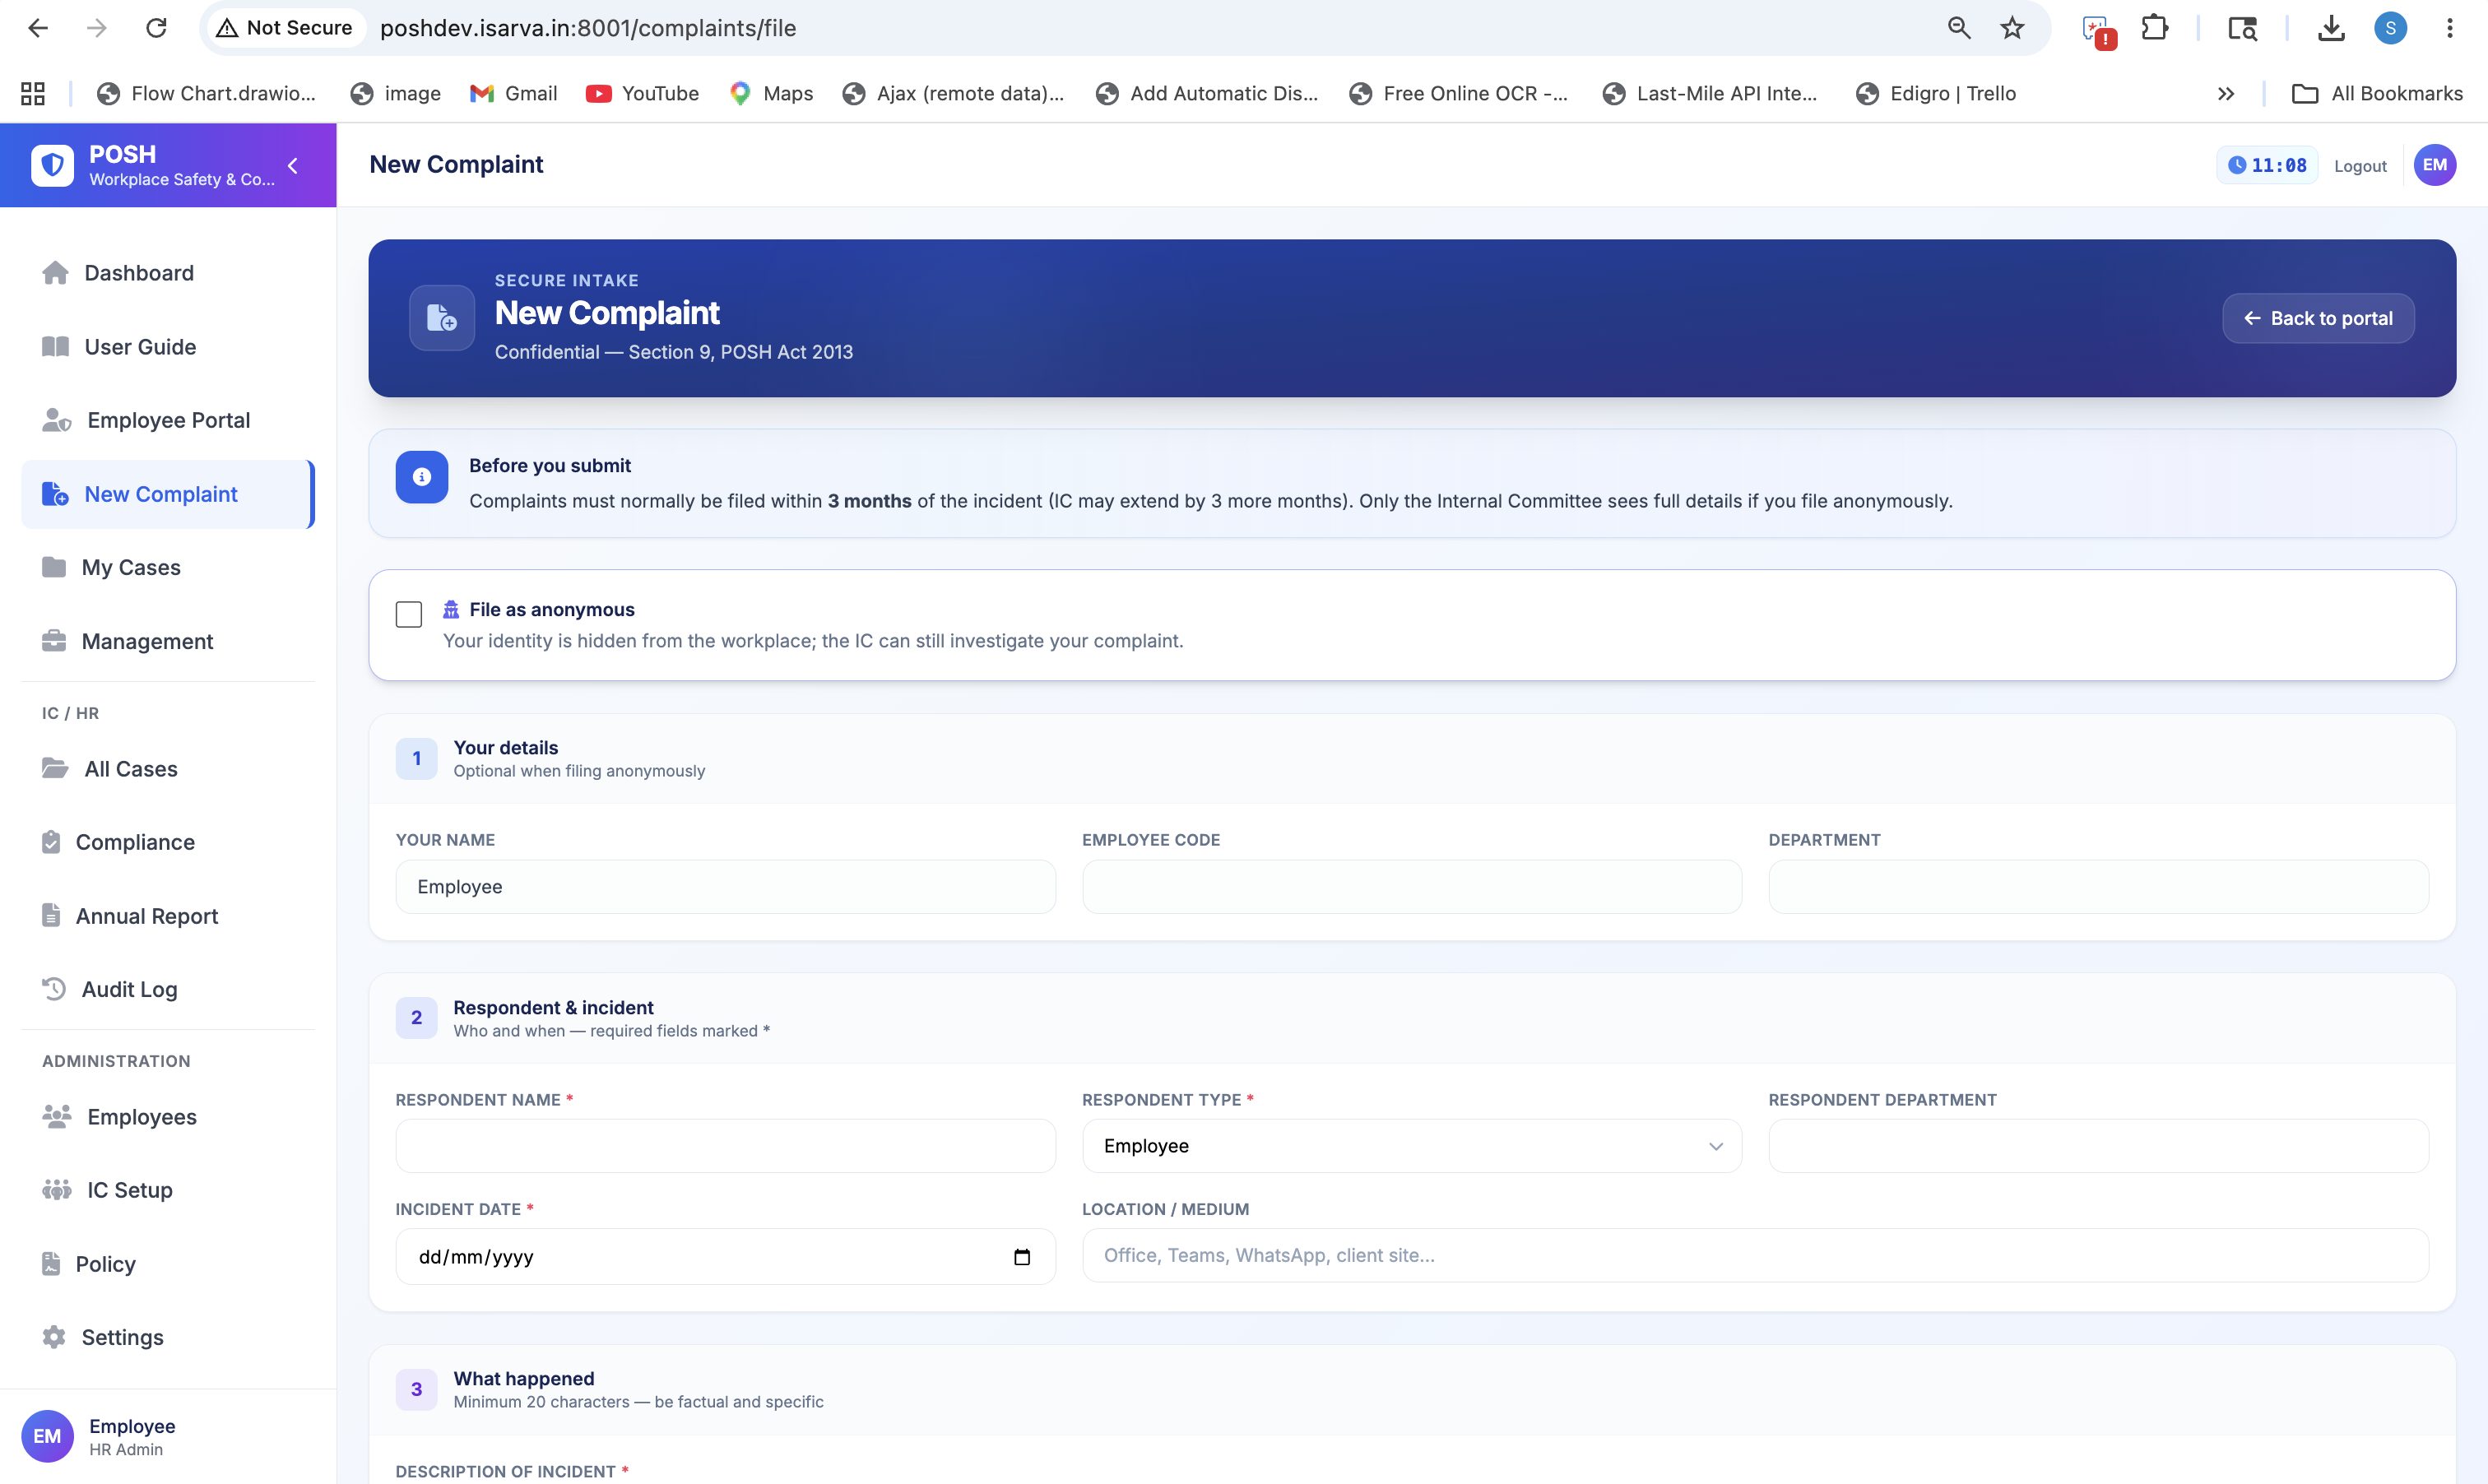Open the apps grid in bookmarks bar
The width and height of the screenshot is (2488, 1484).
pos(33,93)
